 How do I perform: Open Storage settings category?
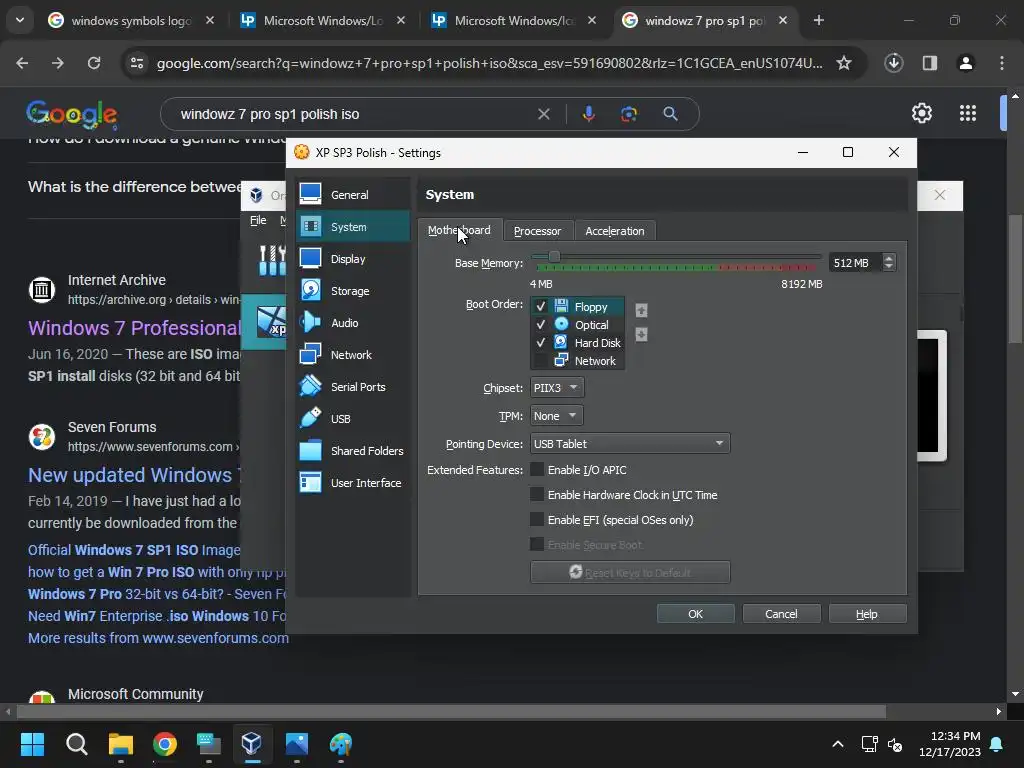(353, 291)
